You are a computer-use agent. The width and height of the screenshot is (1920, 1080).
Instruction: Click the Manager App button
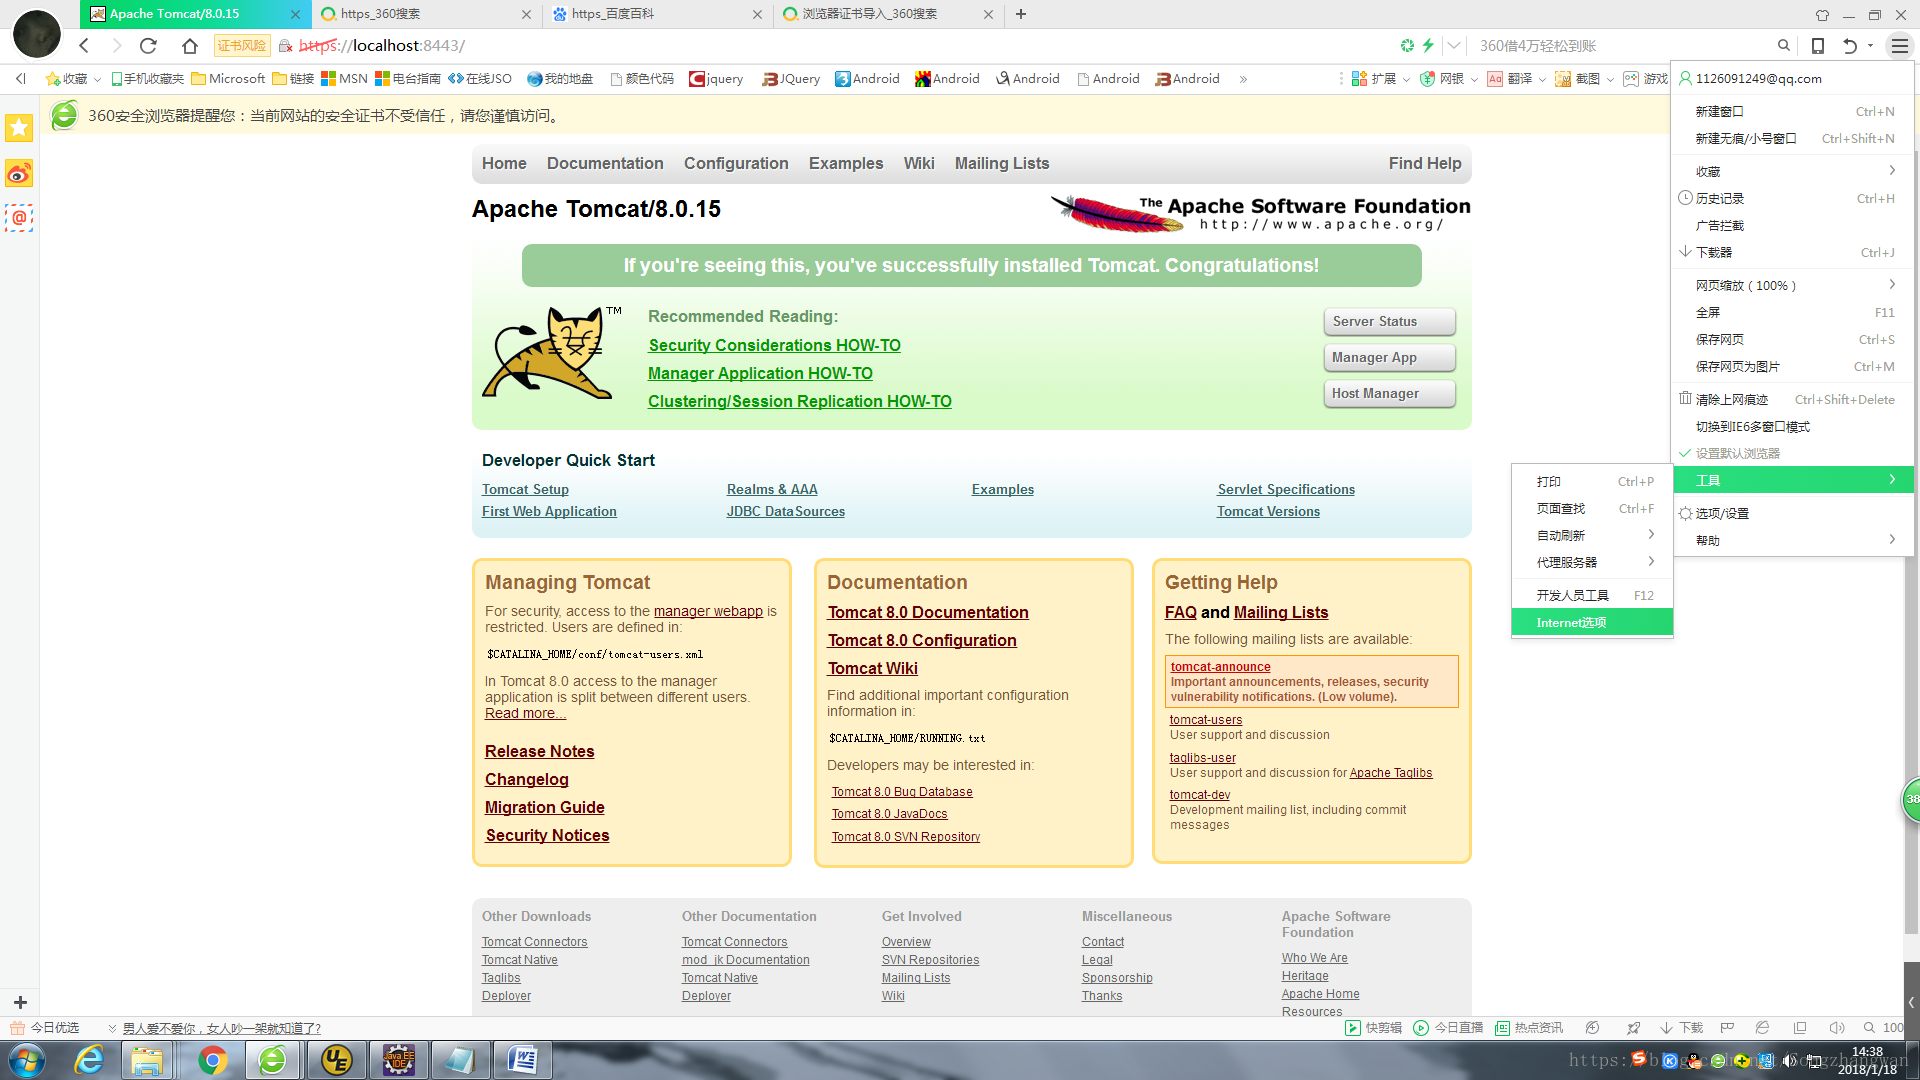[x=1389, y=358]
